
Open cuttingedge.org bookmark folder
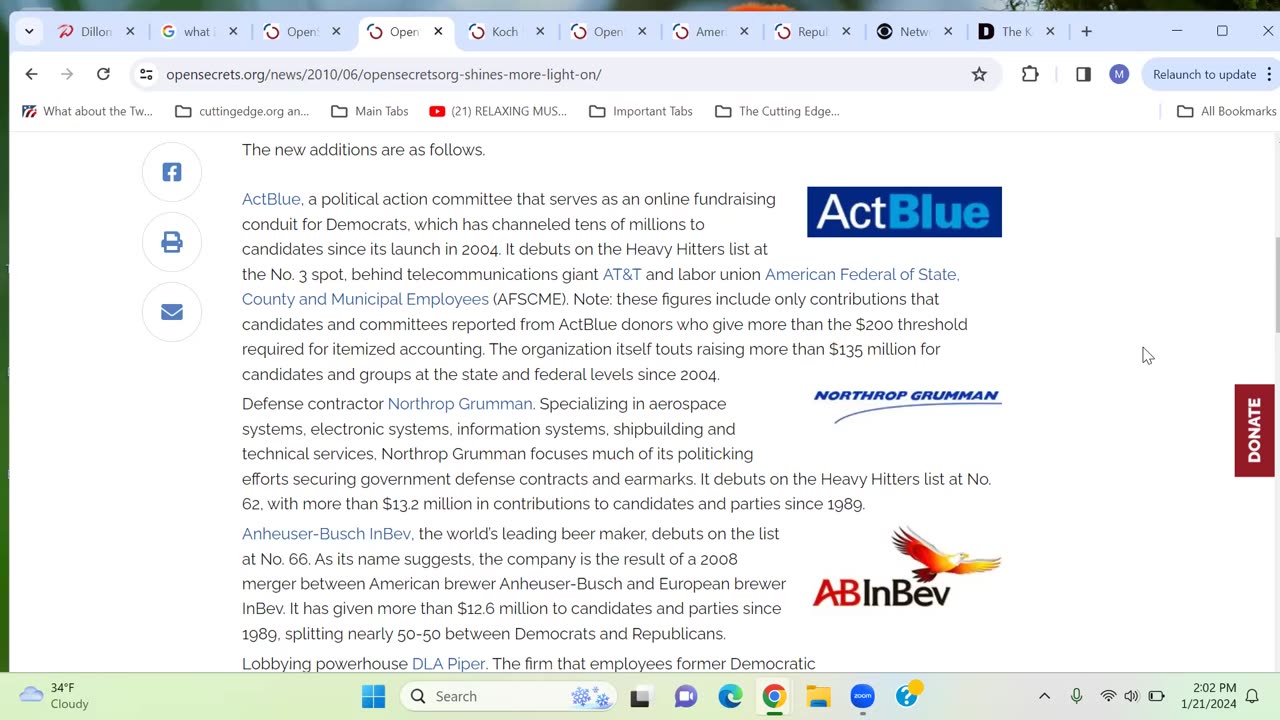pos(242,111)
